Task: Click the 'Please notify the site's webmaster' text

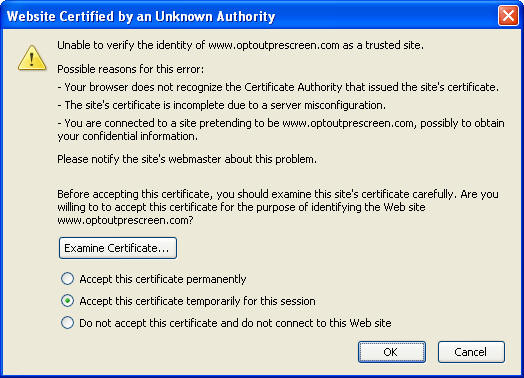Action: coord(187,159)
